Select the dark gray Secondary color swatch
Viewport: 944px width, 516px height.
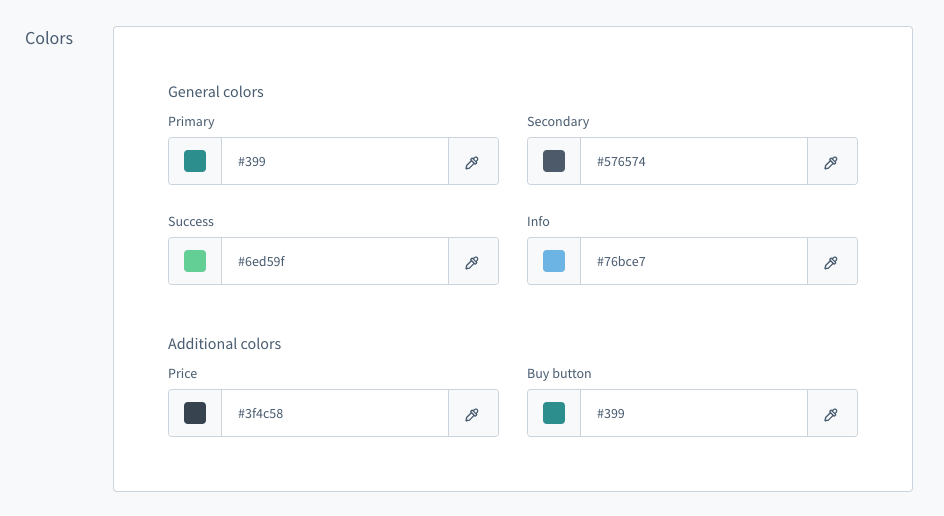point(554,161)
